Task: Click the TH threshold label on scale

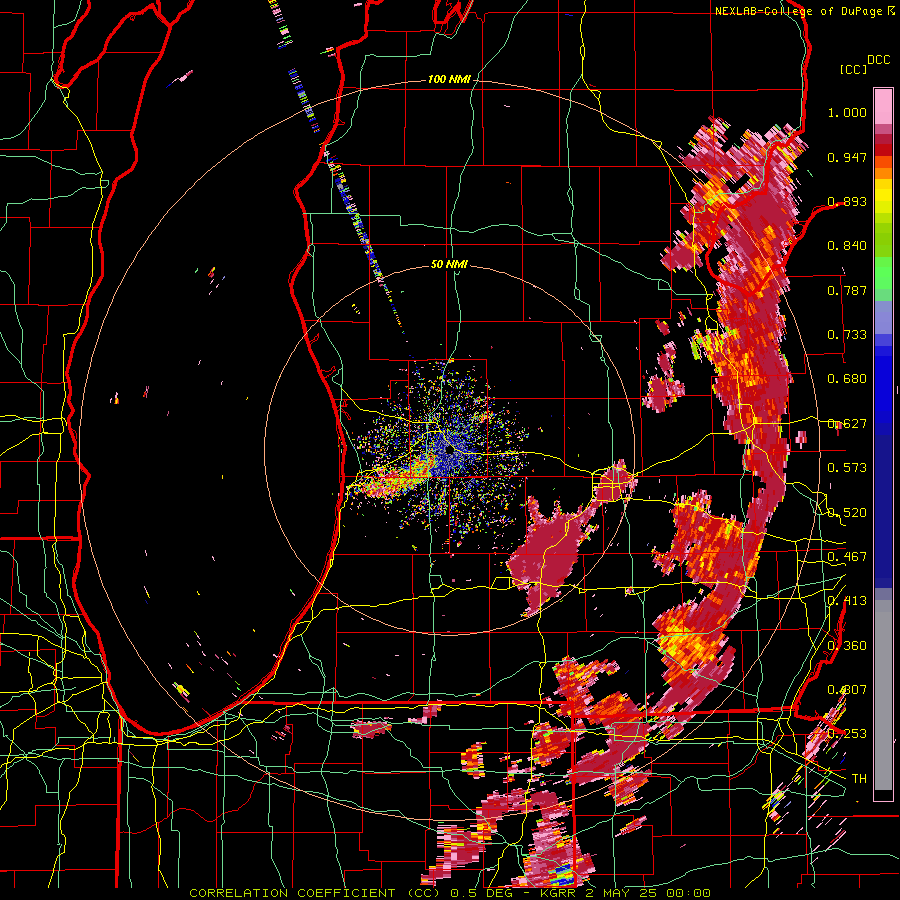Action: tap(859, 779)
